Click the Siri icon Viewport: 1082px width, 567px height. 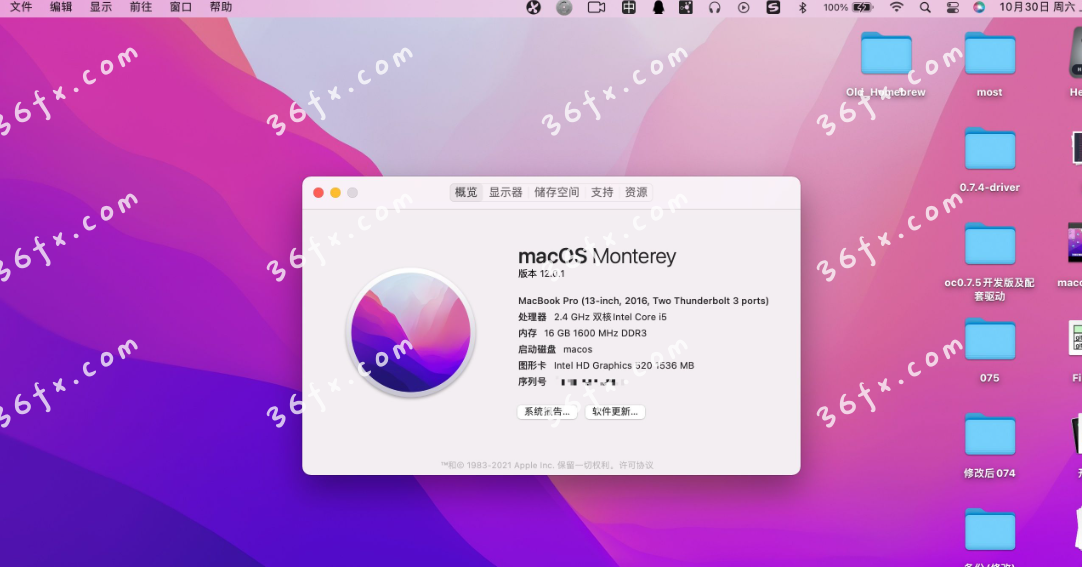coord(978,8)
